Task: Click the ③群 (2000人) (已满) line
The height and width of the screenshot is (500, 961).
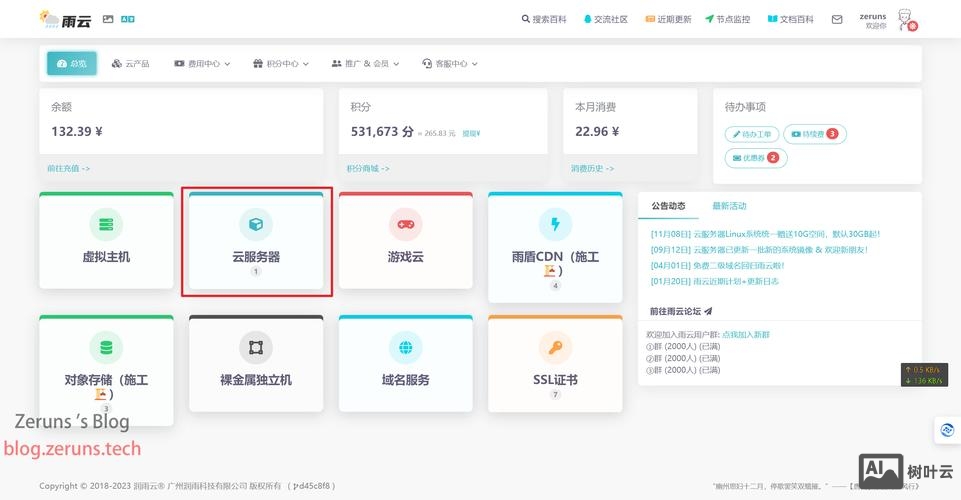Action: 683,370
